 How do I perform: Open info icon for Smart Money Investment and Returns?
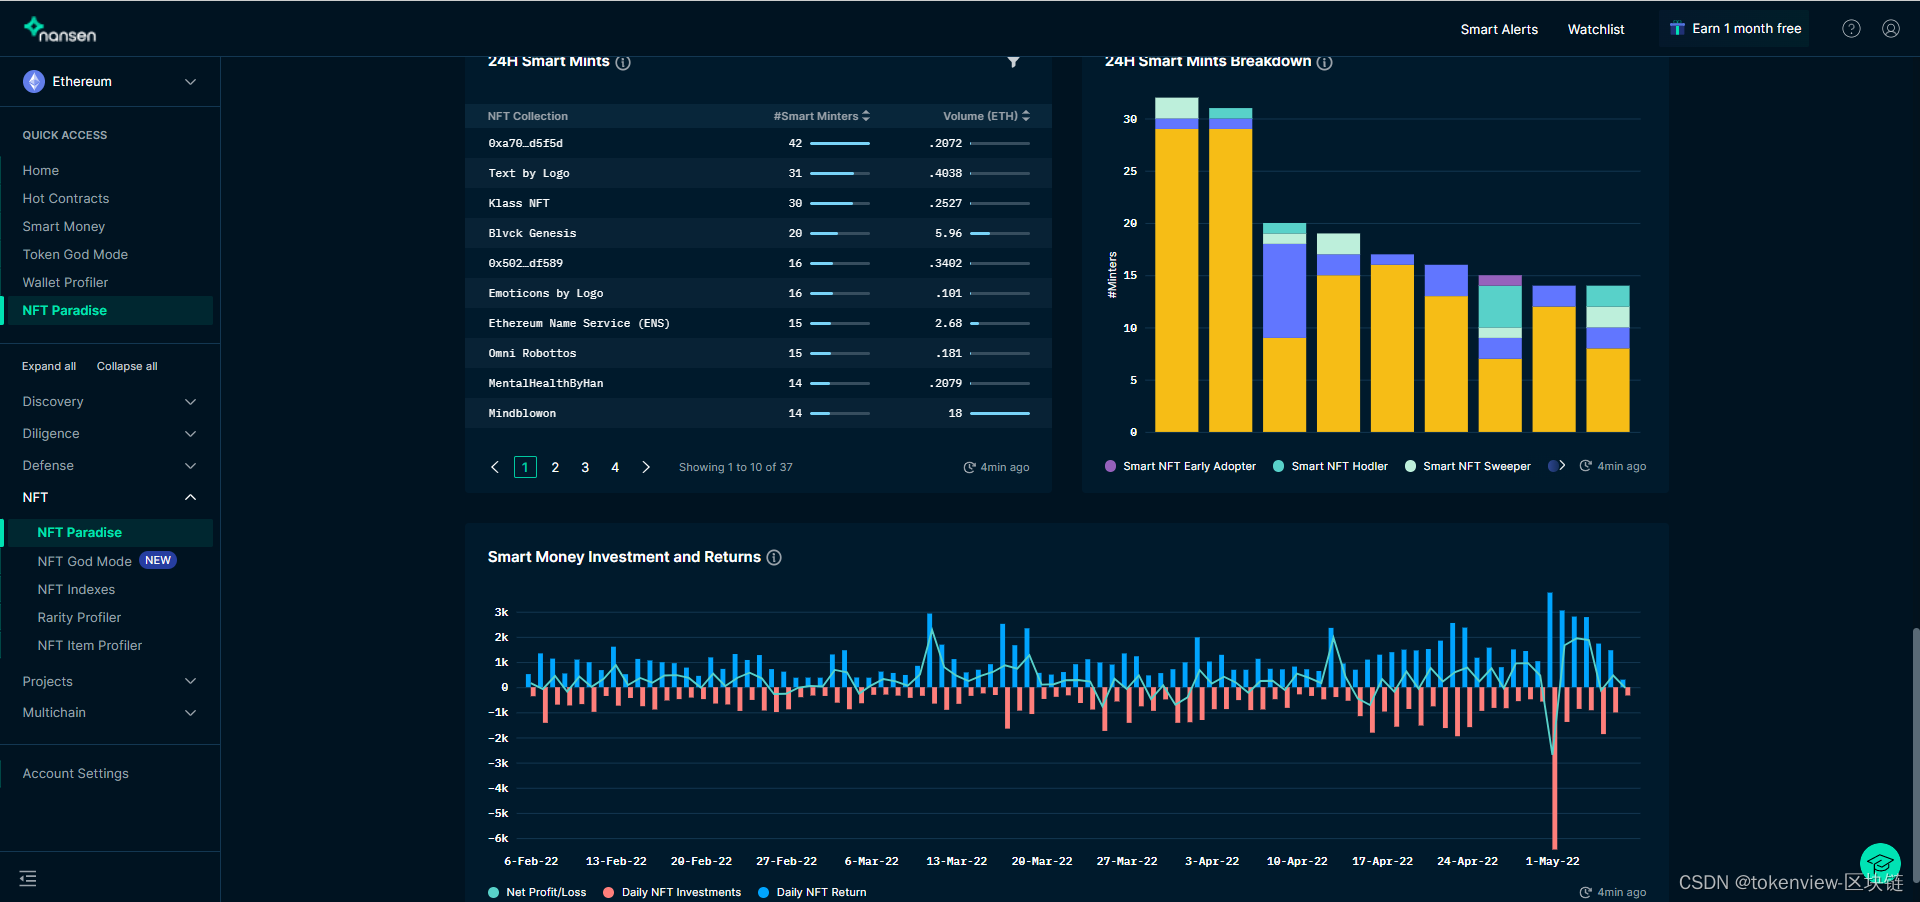(774, 557)
